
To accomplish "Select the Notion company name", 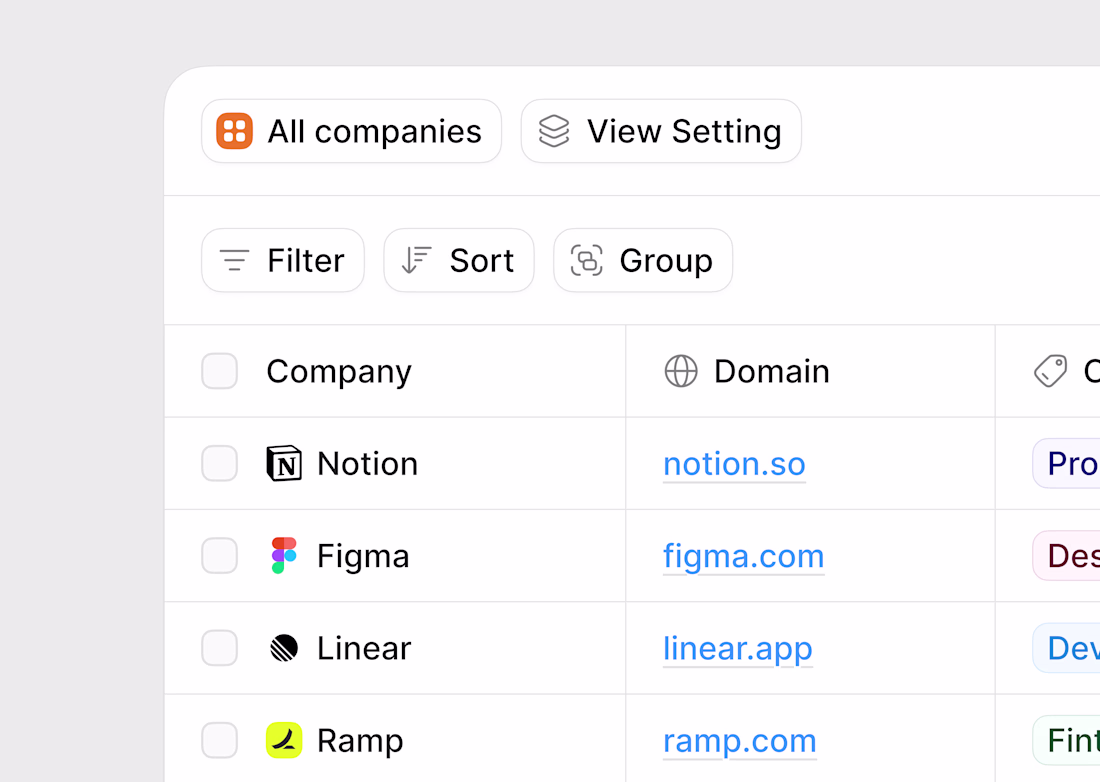I will [x=368, y=464].
